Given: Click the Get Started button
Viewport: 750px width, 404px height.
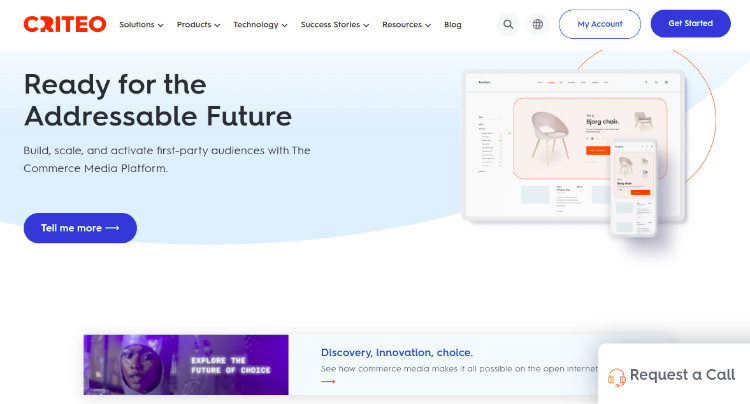Looking at the screenshot, I should point(690,23).
